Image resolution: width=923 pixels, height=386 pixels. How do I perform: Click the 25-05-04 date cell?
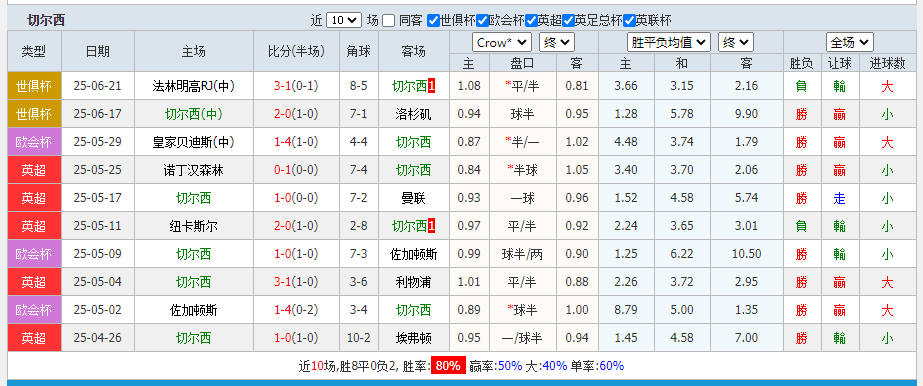pos(98,282)
